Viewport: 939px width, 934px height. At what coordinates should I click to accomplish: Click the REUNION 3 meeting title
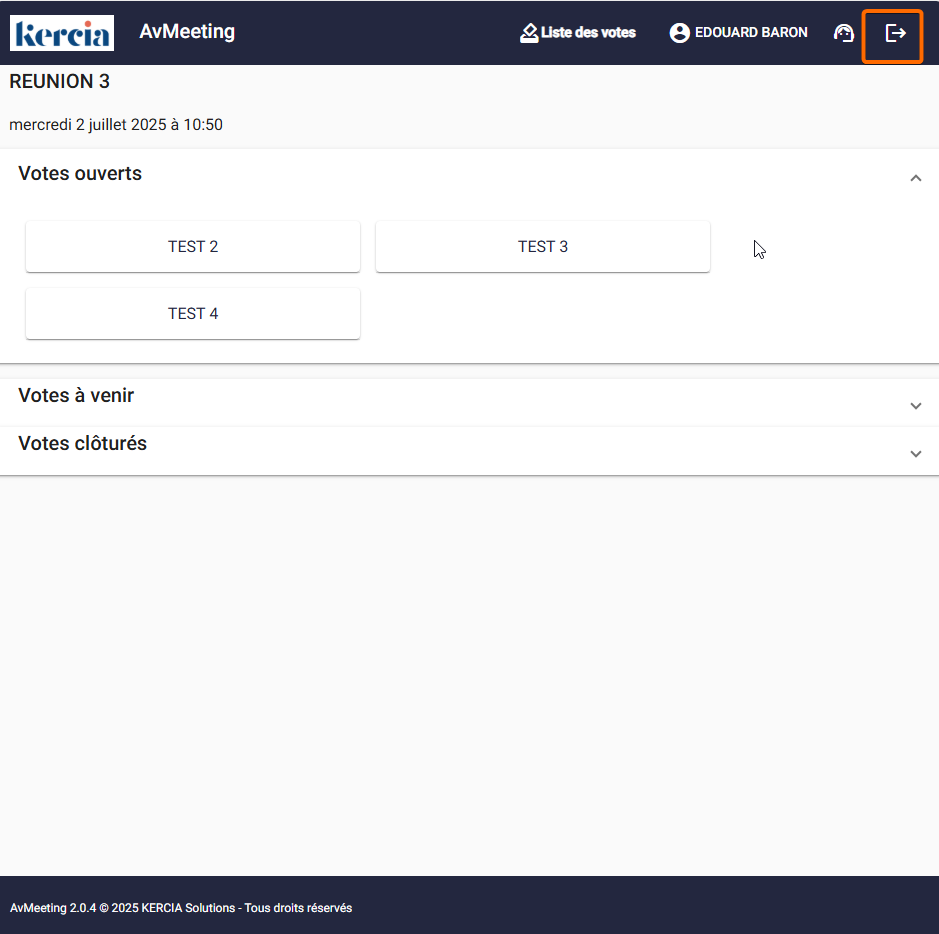tap(59, 81)
